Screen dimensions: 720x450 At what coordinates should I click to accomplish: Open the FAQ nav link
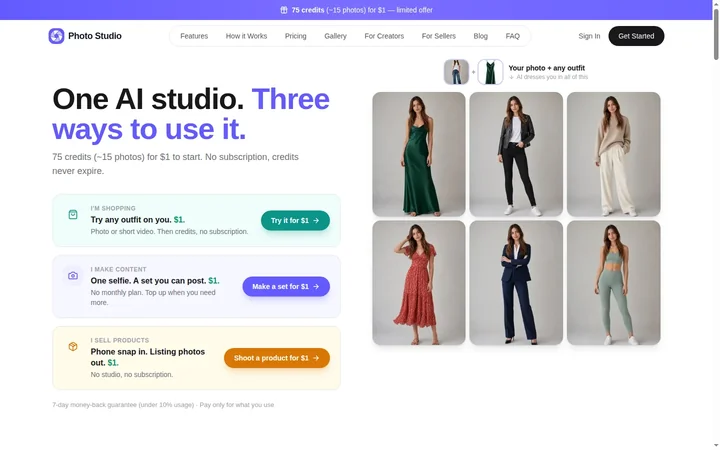[x=512, y=36]
